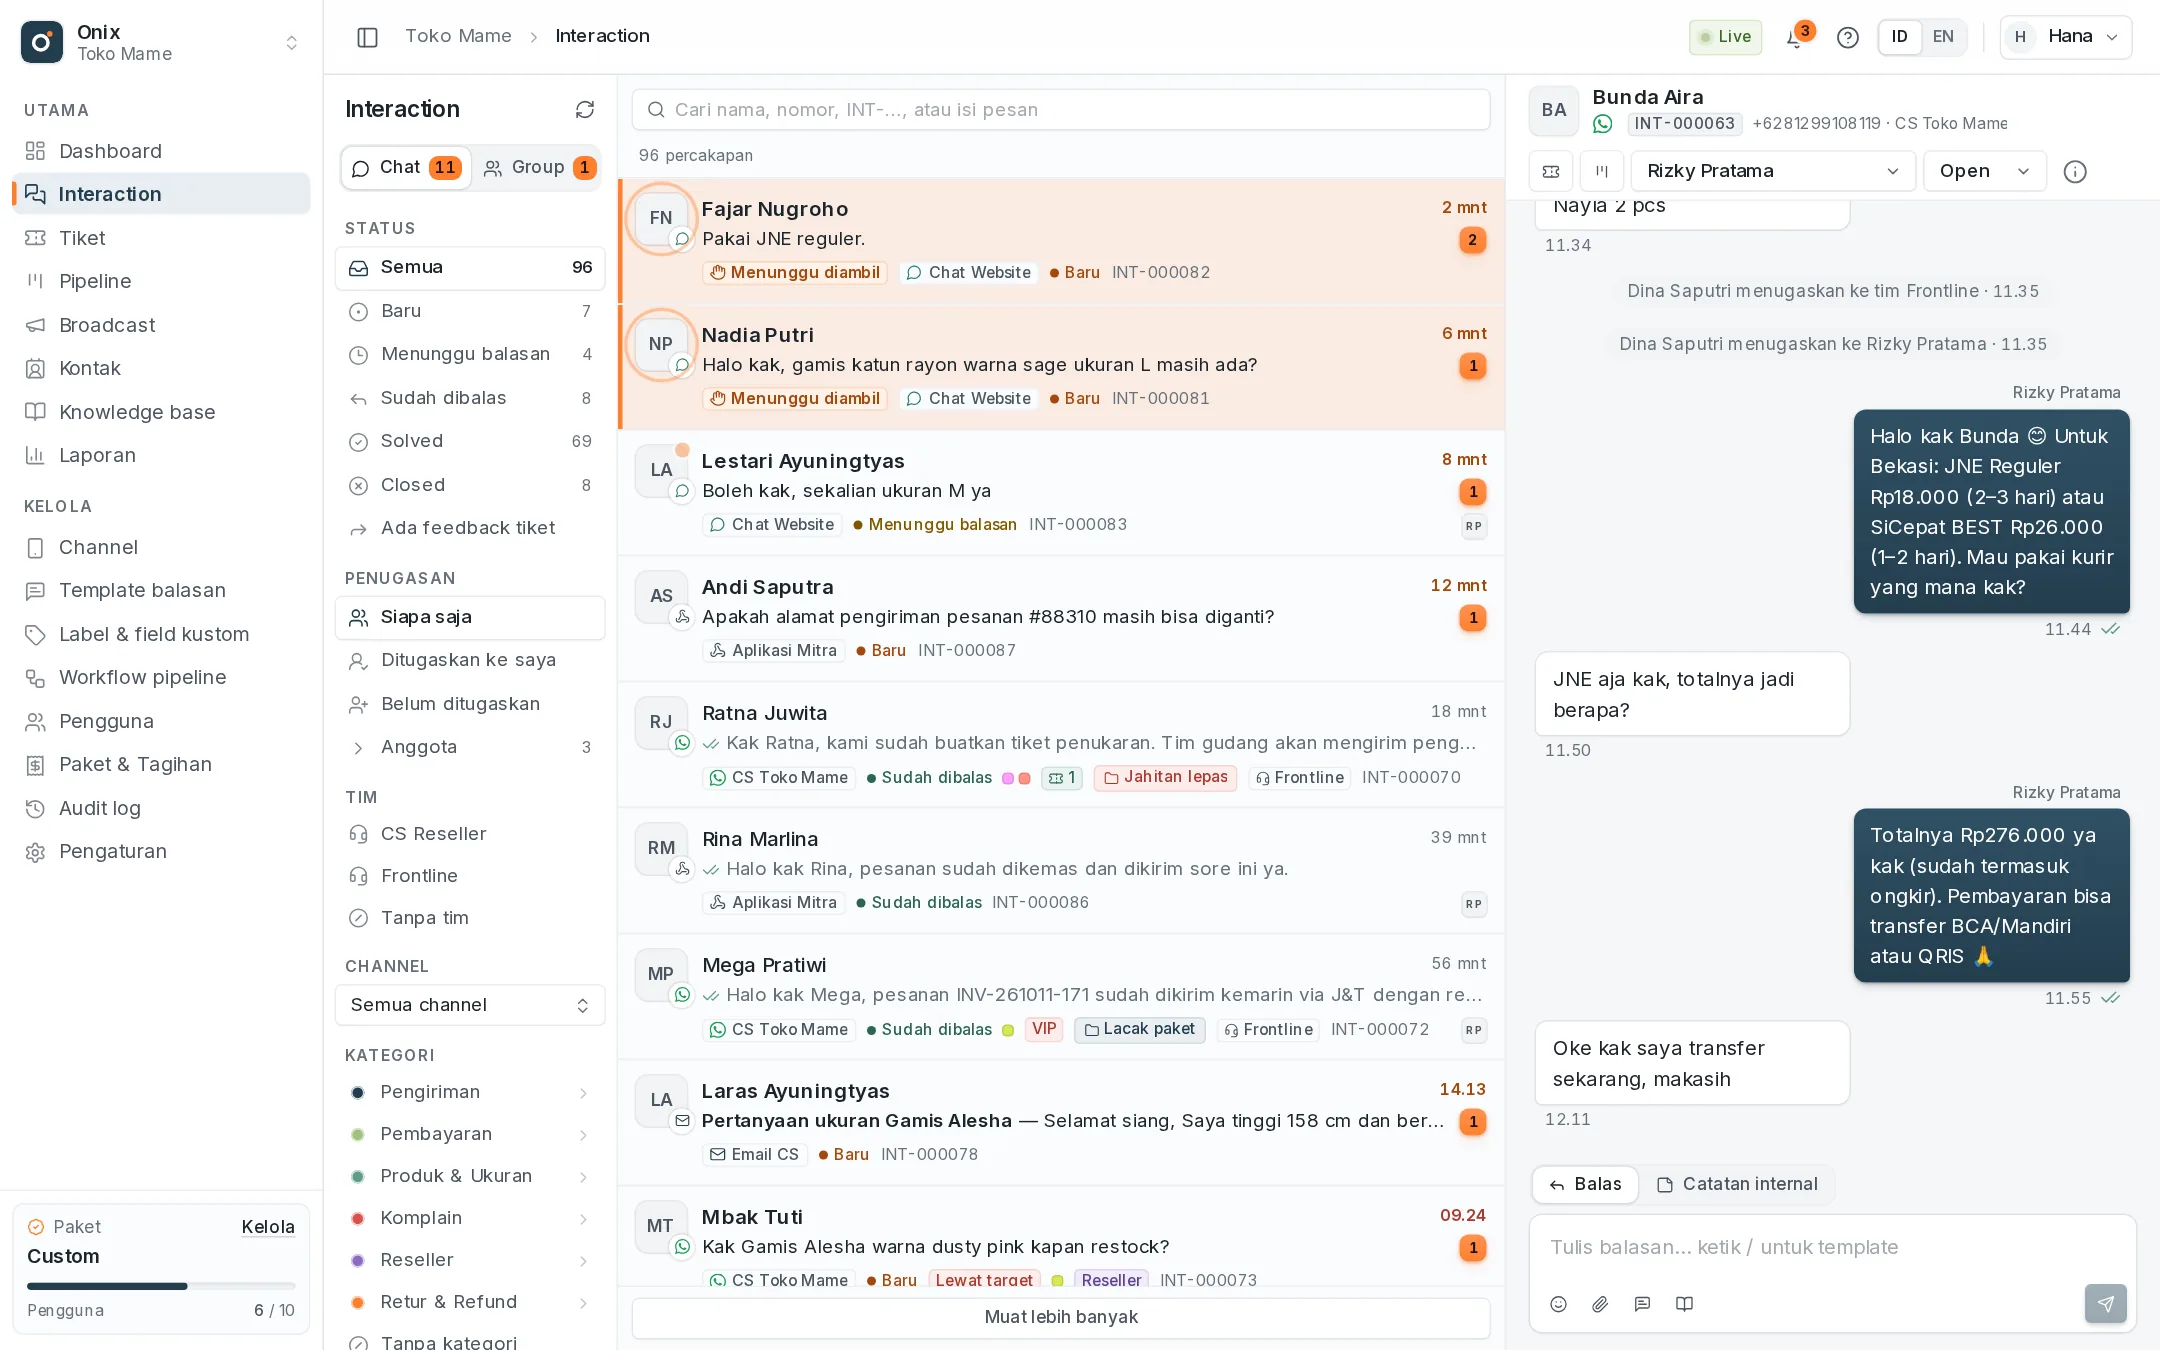Filter by Ditugaskan ke saya
Screen dimensions: 2160x1350
470,660
